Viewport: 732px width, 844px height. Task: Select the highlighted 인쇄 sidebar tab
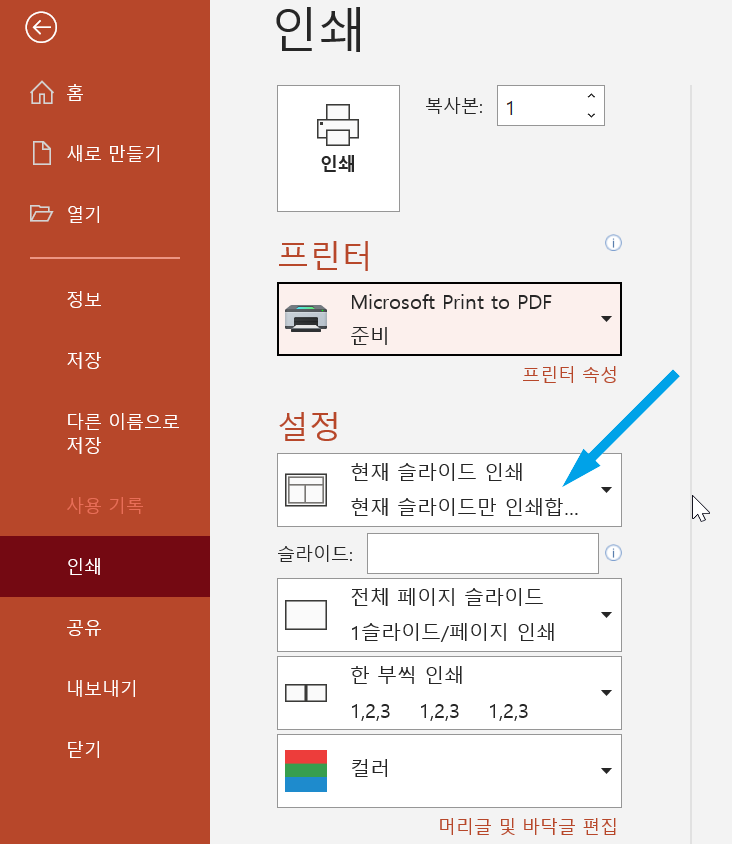point(105,566)
